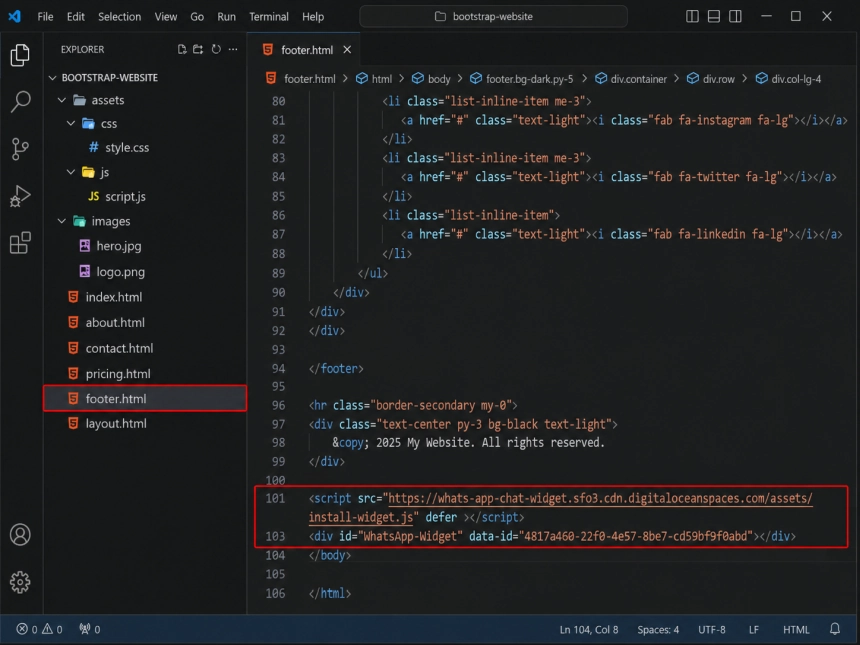The image size is (860, 645).
Task: Click the New File icon in Explorer
Action: pyautogui.click(x=182, y=49)
